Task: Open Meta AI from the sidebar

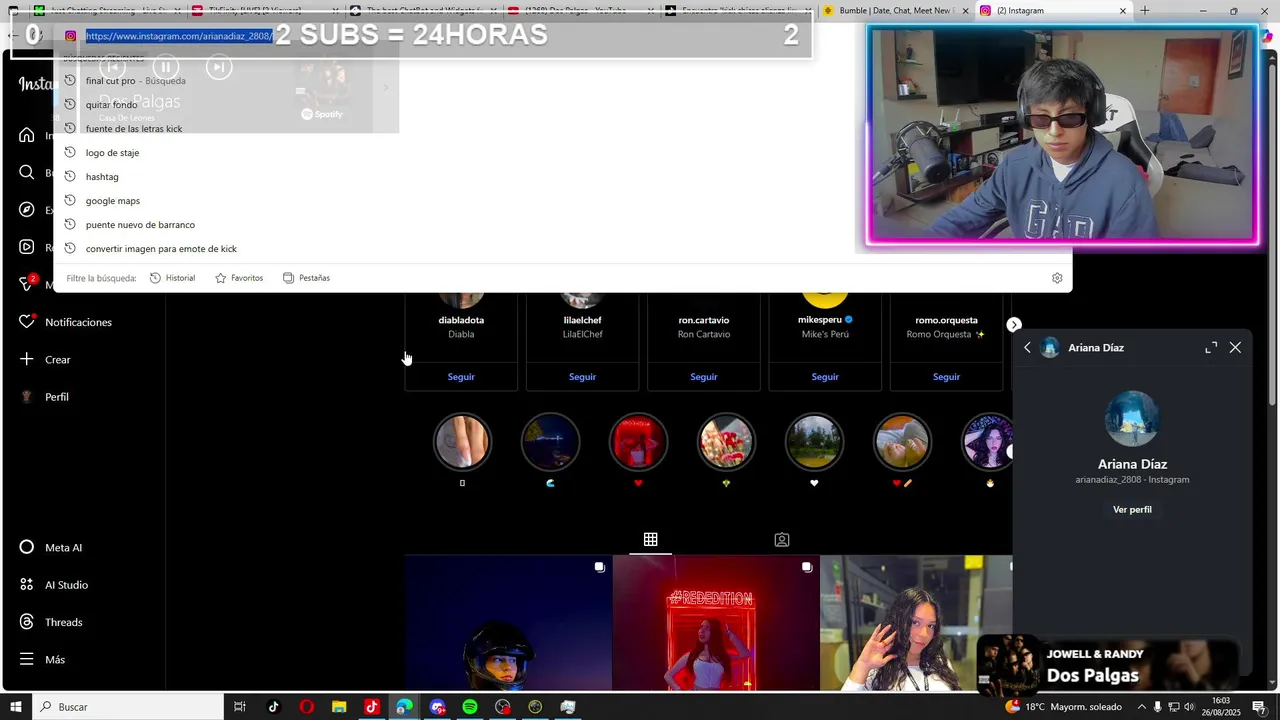Action: click(x=52, y=548)
